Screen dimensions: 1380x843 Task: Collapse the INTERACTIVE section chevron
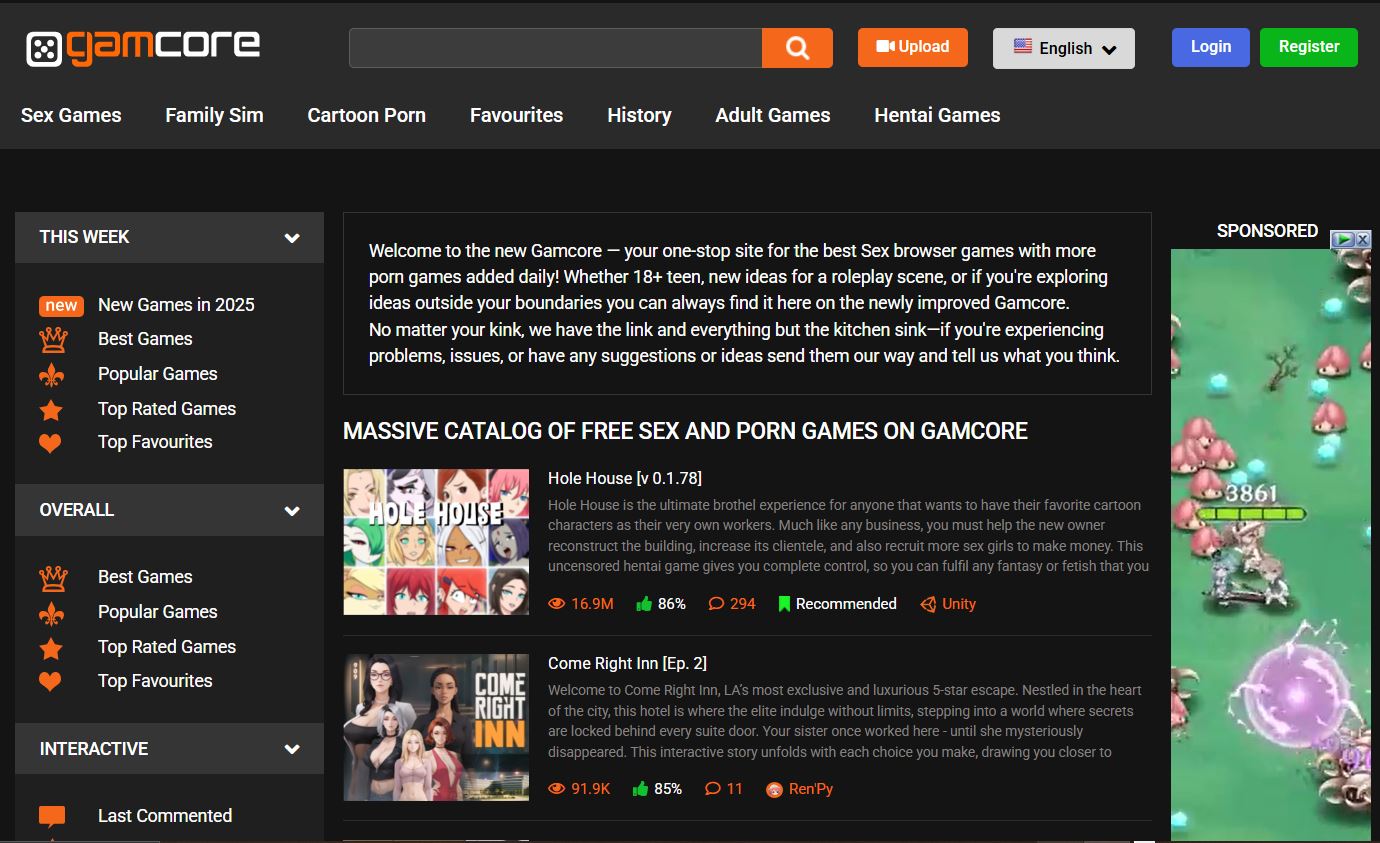292,749
